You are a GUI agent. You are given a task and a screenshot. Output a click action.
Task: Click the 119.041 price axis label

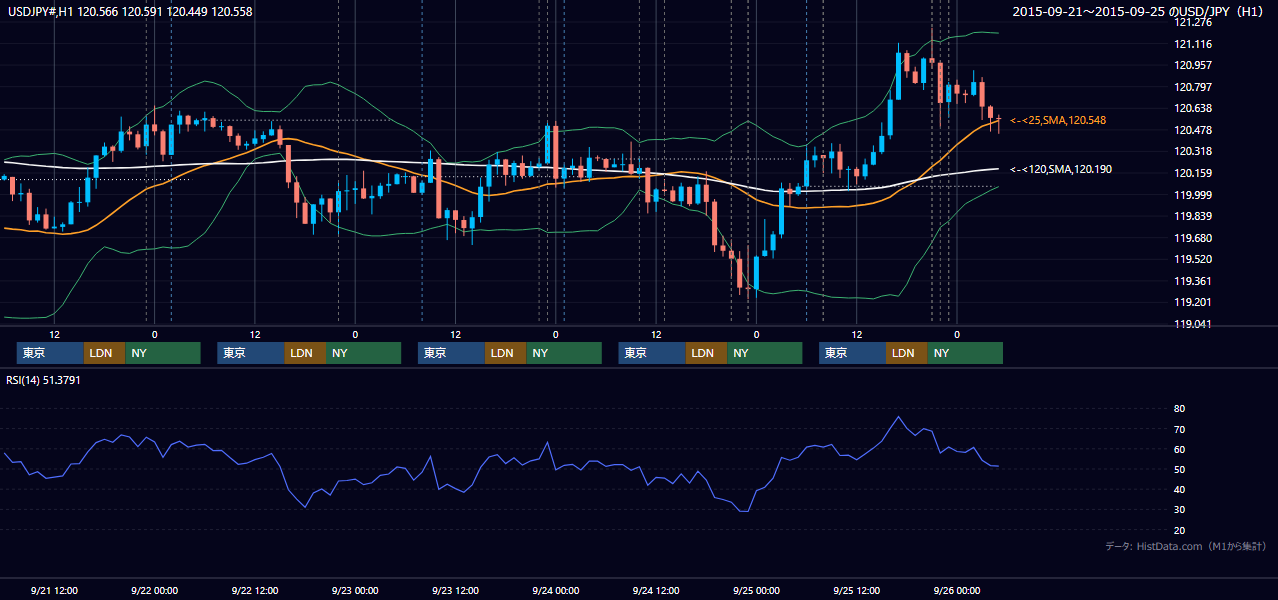1194,324
